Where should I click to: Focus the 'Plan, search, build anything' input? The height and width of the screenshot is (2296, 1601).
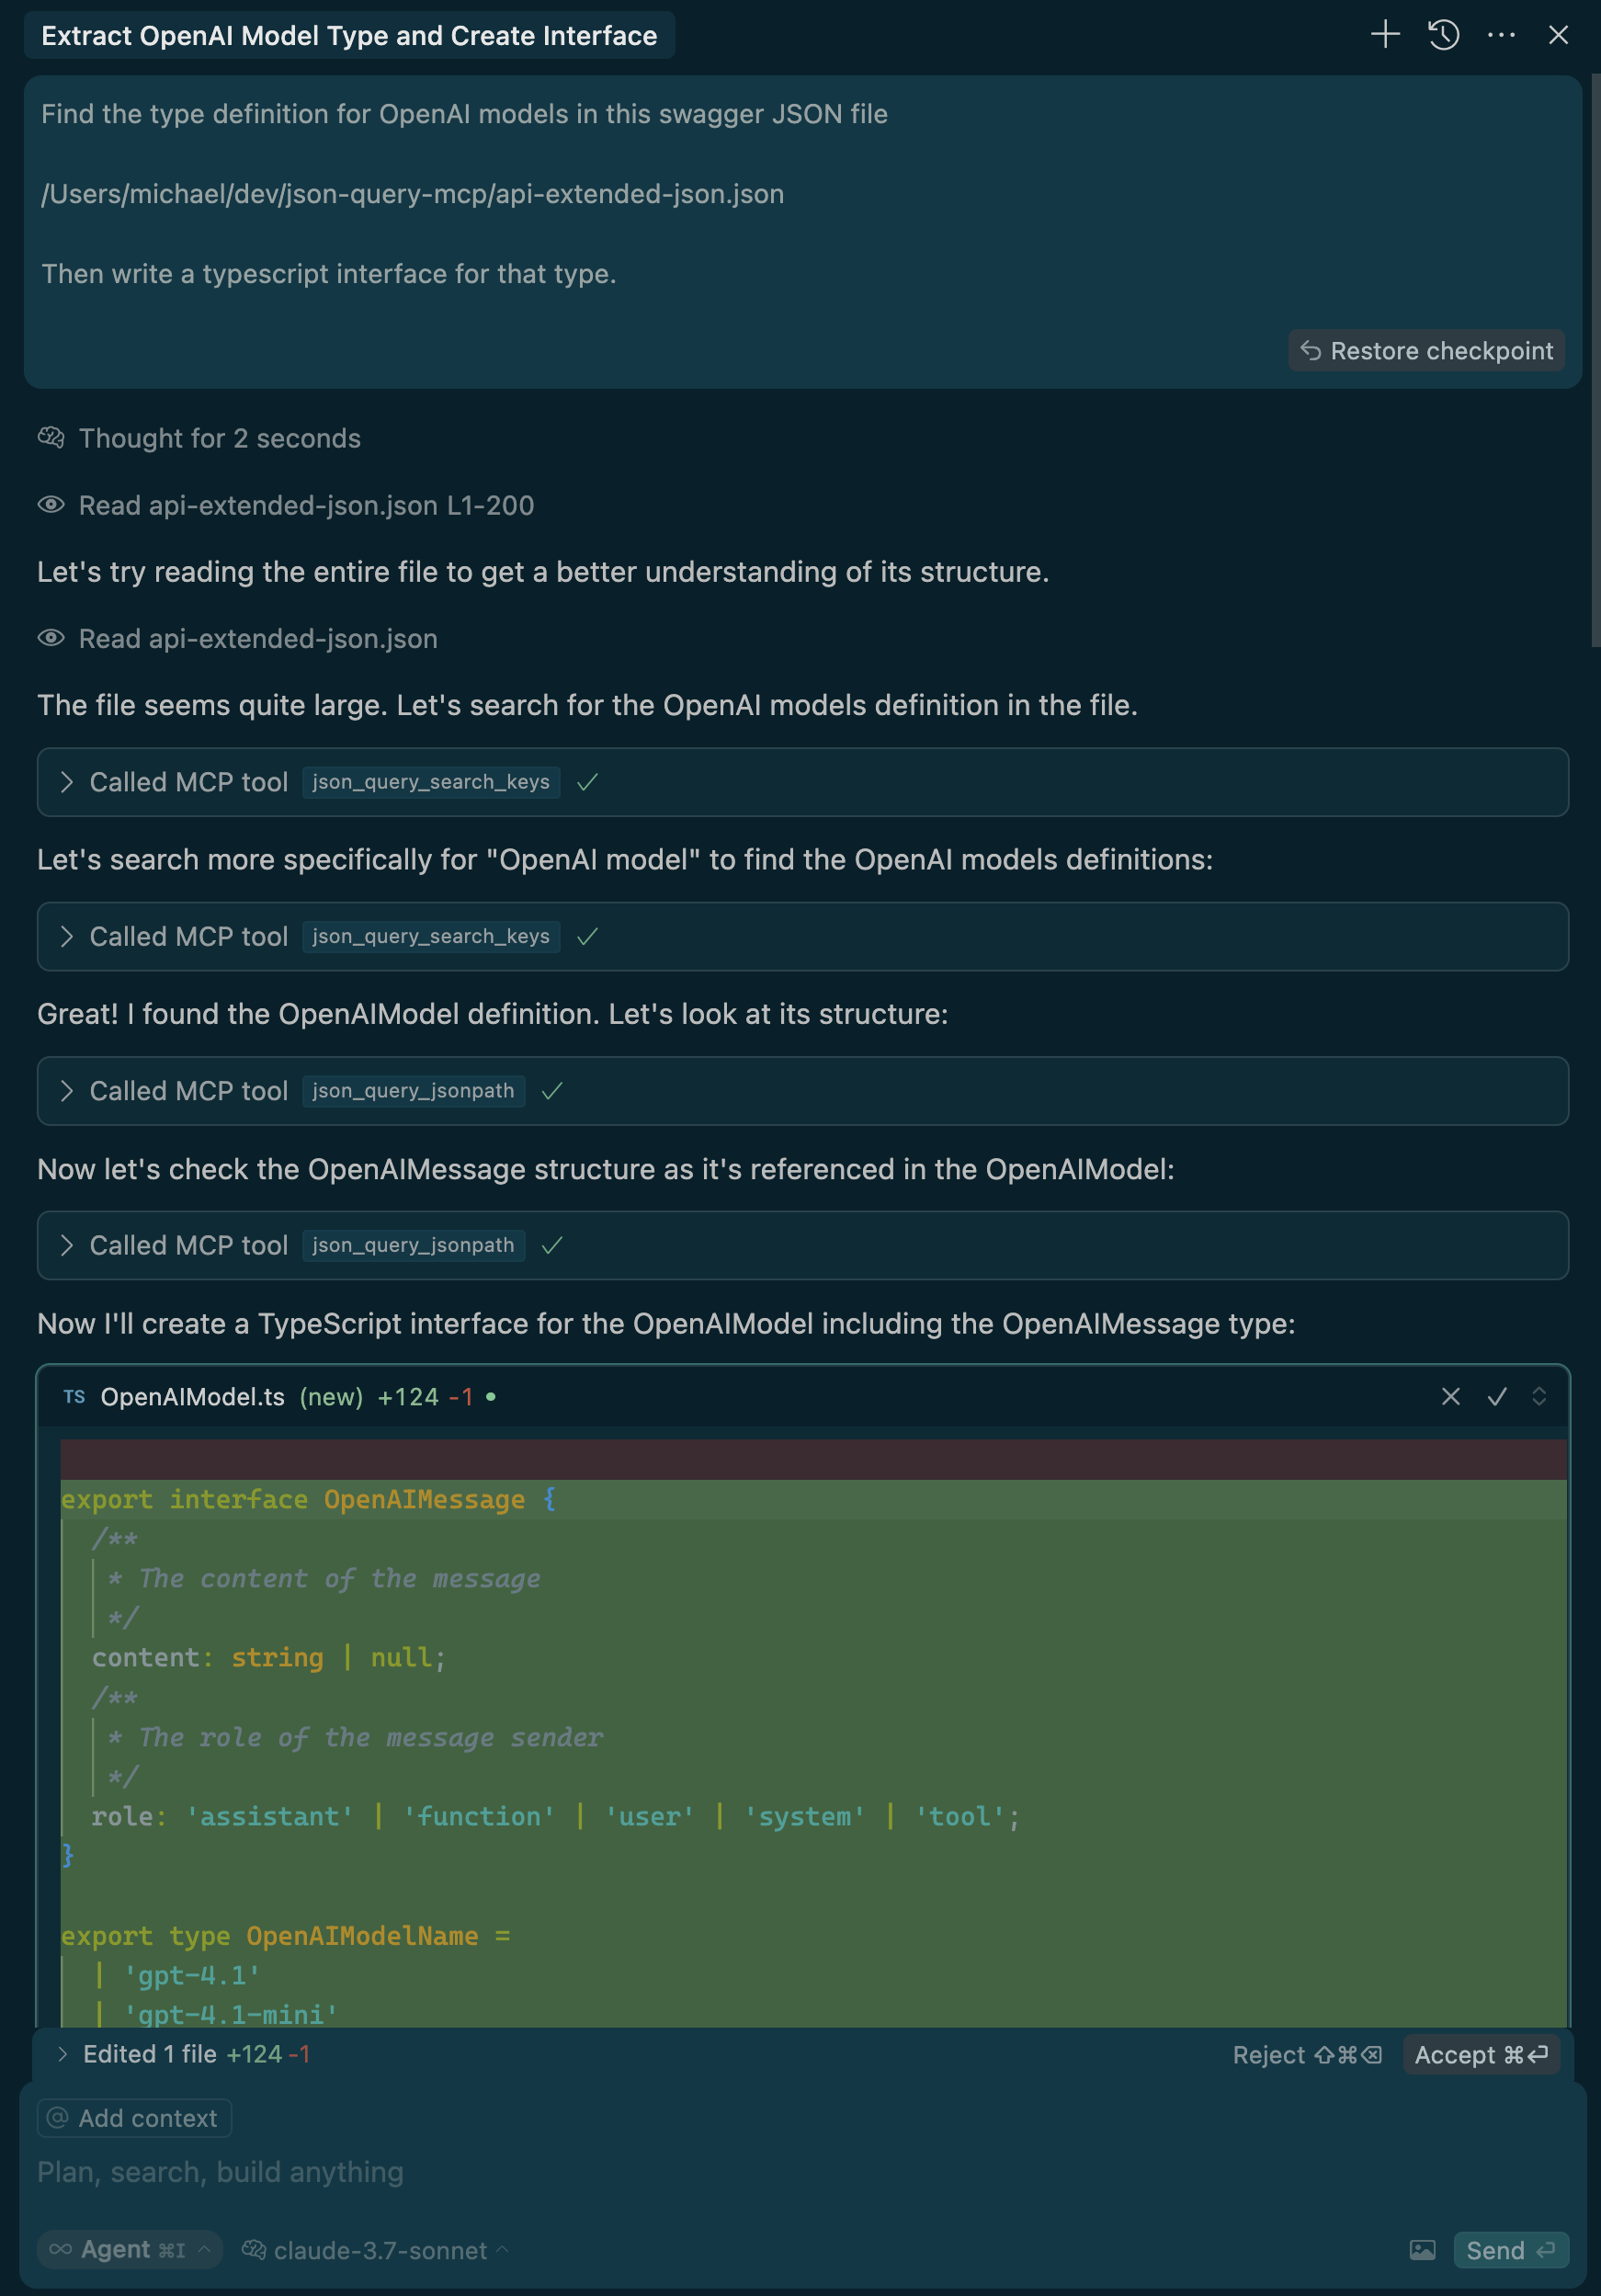click(x=802, y=2172)
